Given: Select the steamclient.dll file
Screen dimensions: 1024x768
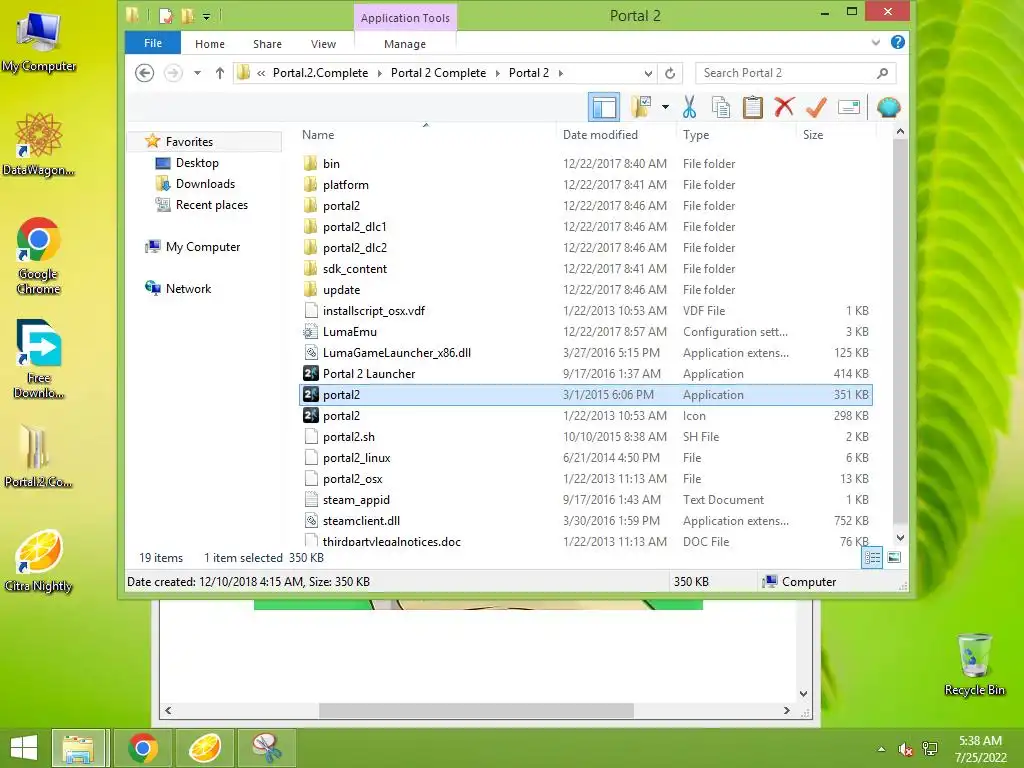Looking at the screenshot, I should [361, 520].
